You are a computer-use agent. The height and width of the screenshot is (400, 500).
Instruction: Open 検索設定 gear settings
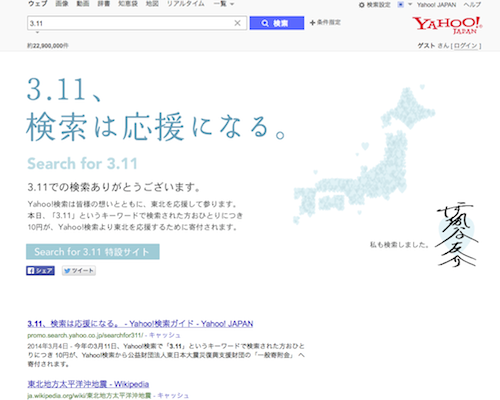click(x=375, y=5)
